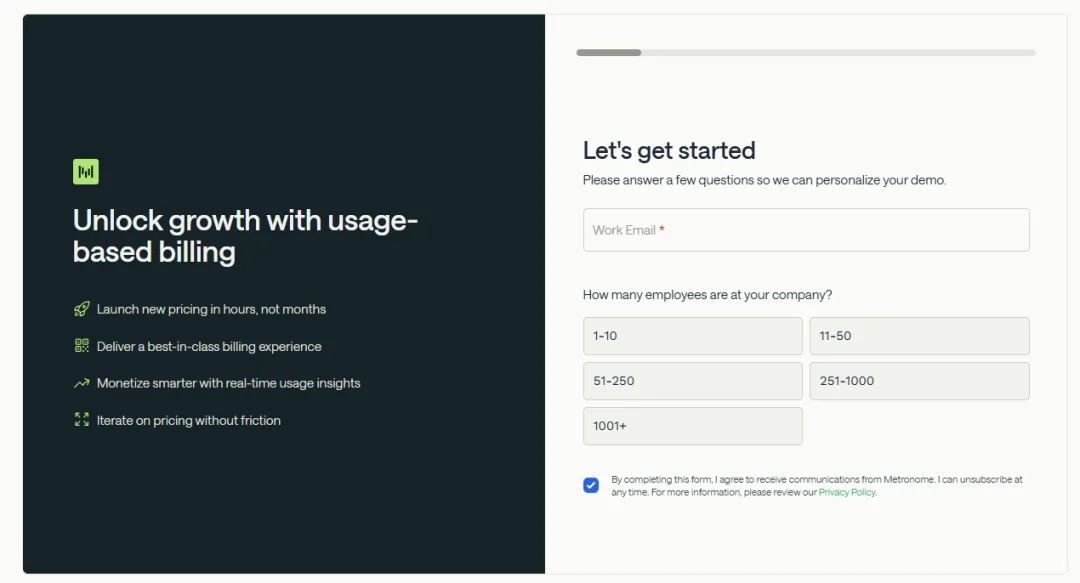Select the 1-10 employees option
This screenshot has width=1080, height=583.
coord(692,336)
